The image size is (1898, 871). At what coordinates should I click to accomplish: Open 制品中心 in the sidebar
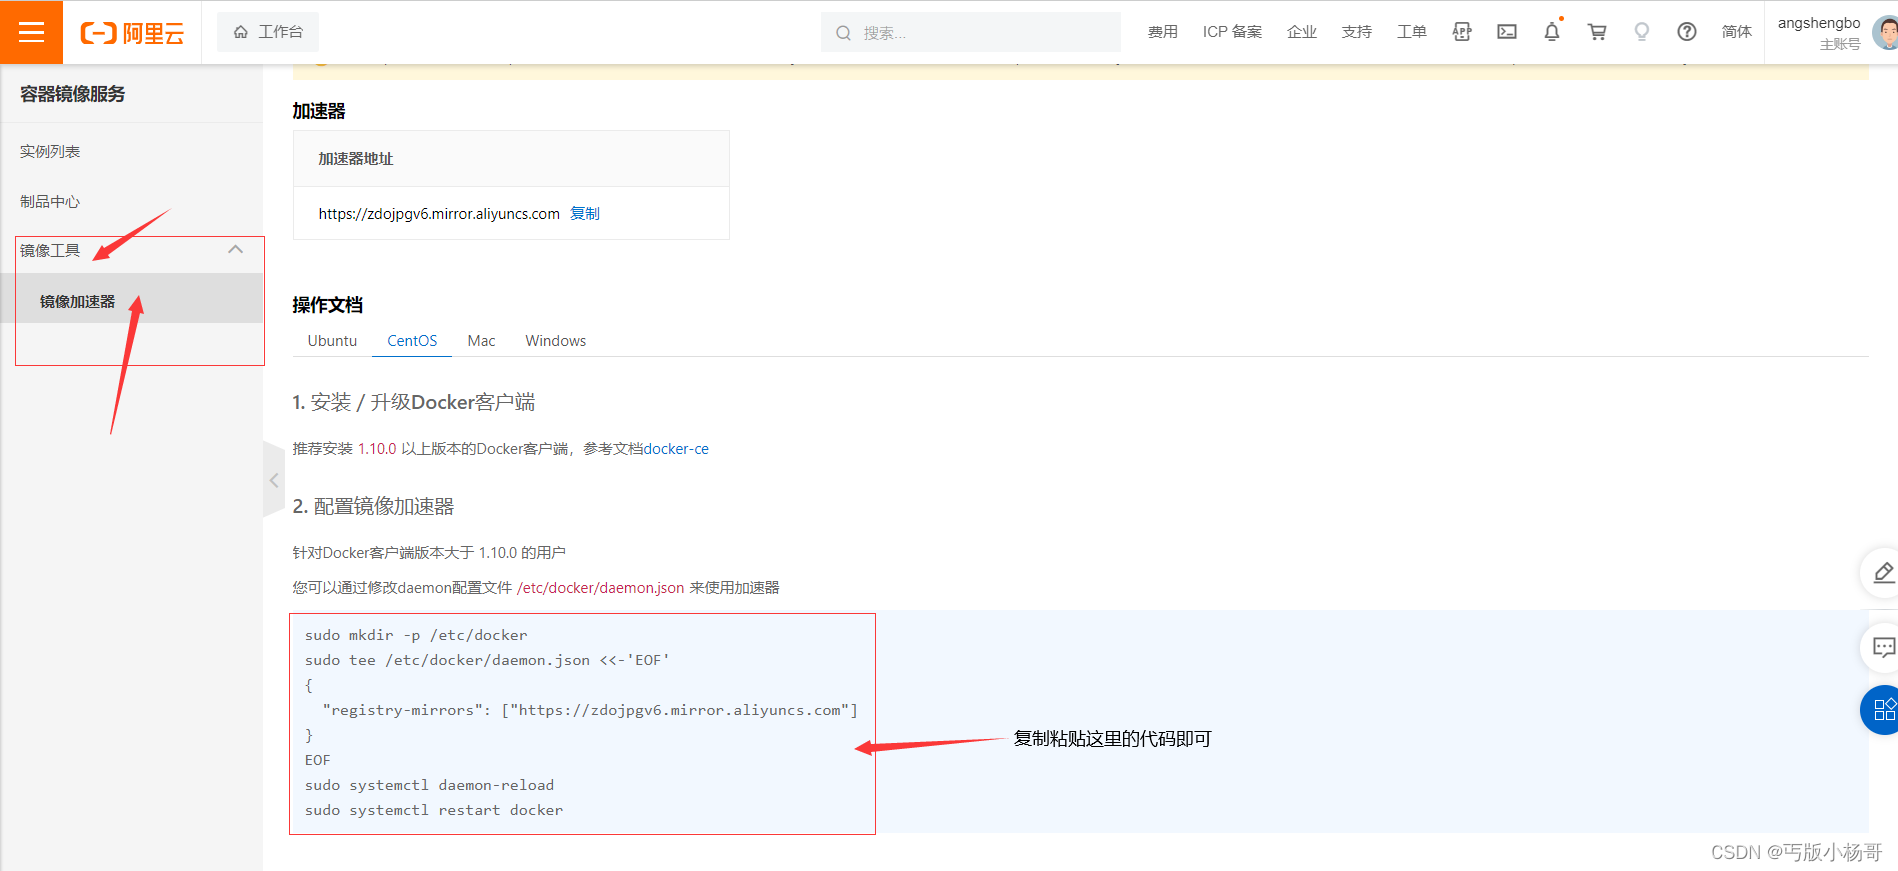(50, 202)
